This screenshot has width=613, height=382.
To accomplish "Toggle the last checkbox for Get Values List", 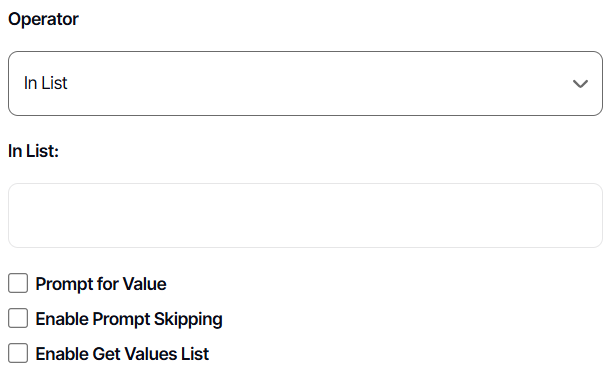I will coord(18,353).
